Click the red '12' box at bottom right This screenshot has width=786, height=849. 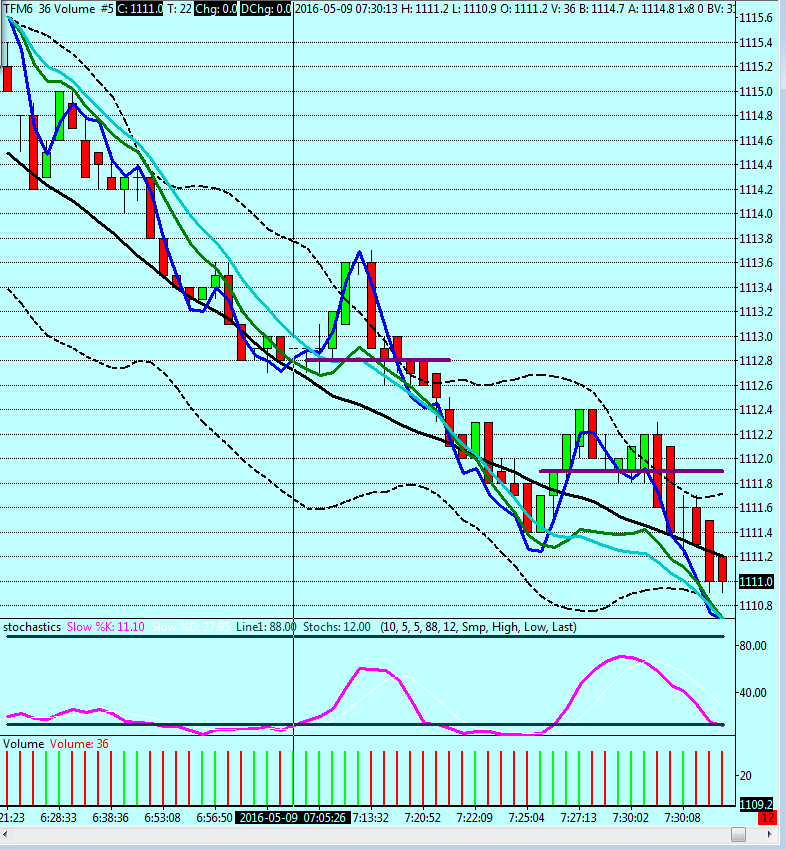[x=767, y=818]
